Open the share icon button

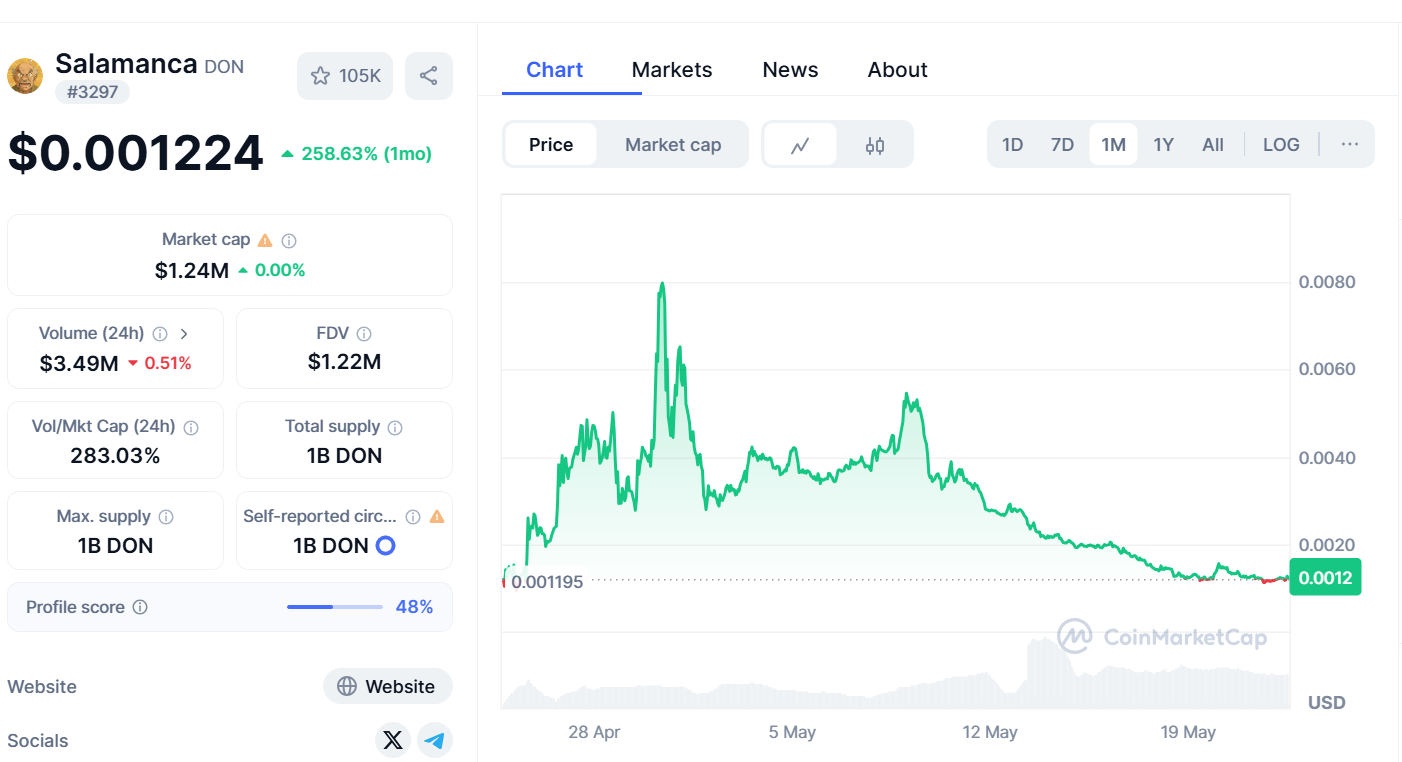pos(429,76)
